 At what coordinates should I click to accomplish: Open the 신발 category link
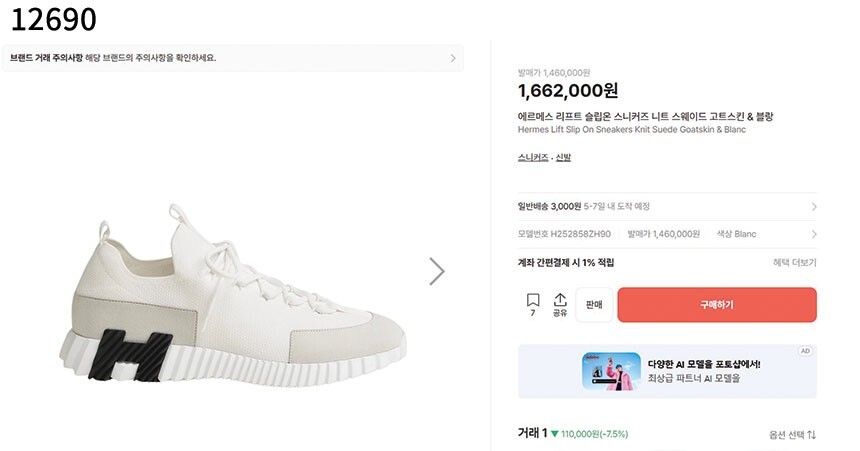tap(563, 157)
